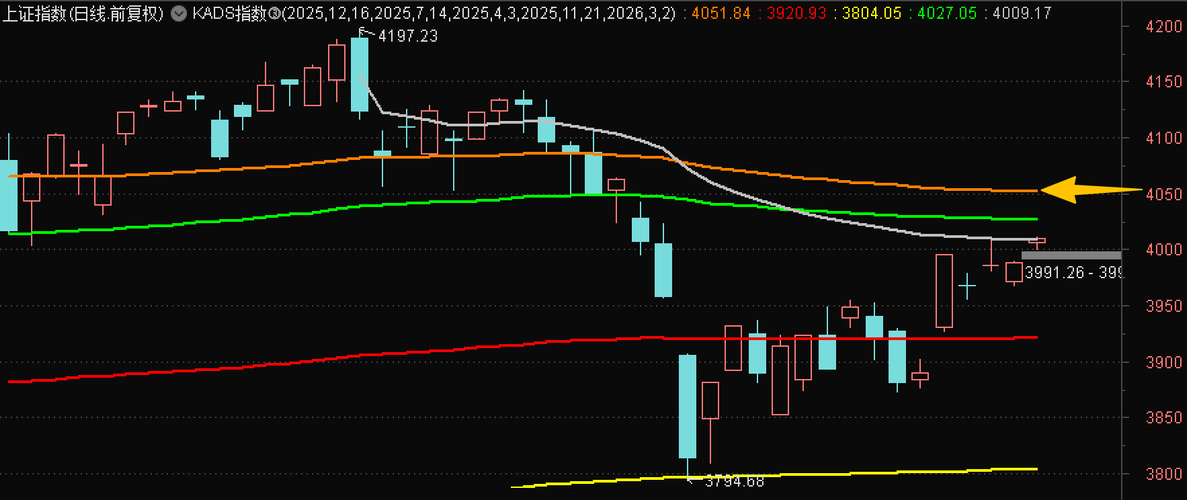Image resolution: width=1187 pixels, height=500 pixels.
Task: Select the cyan candle at the 3794.68 low
Action: [687, 407]
